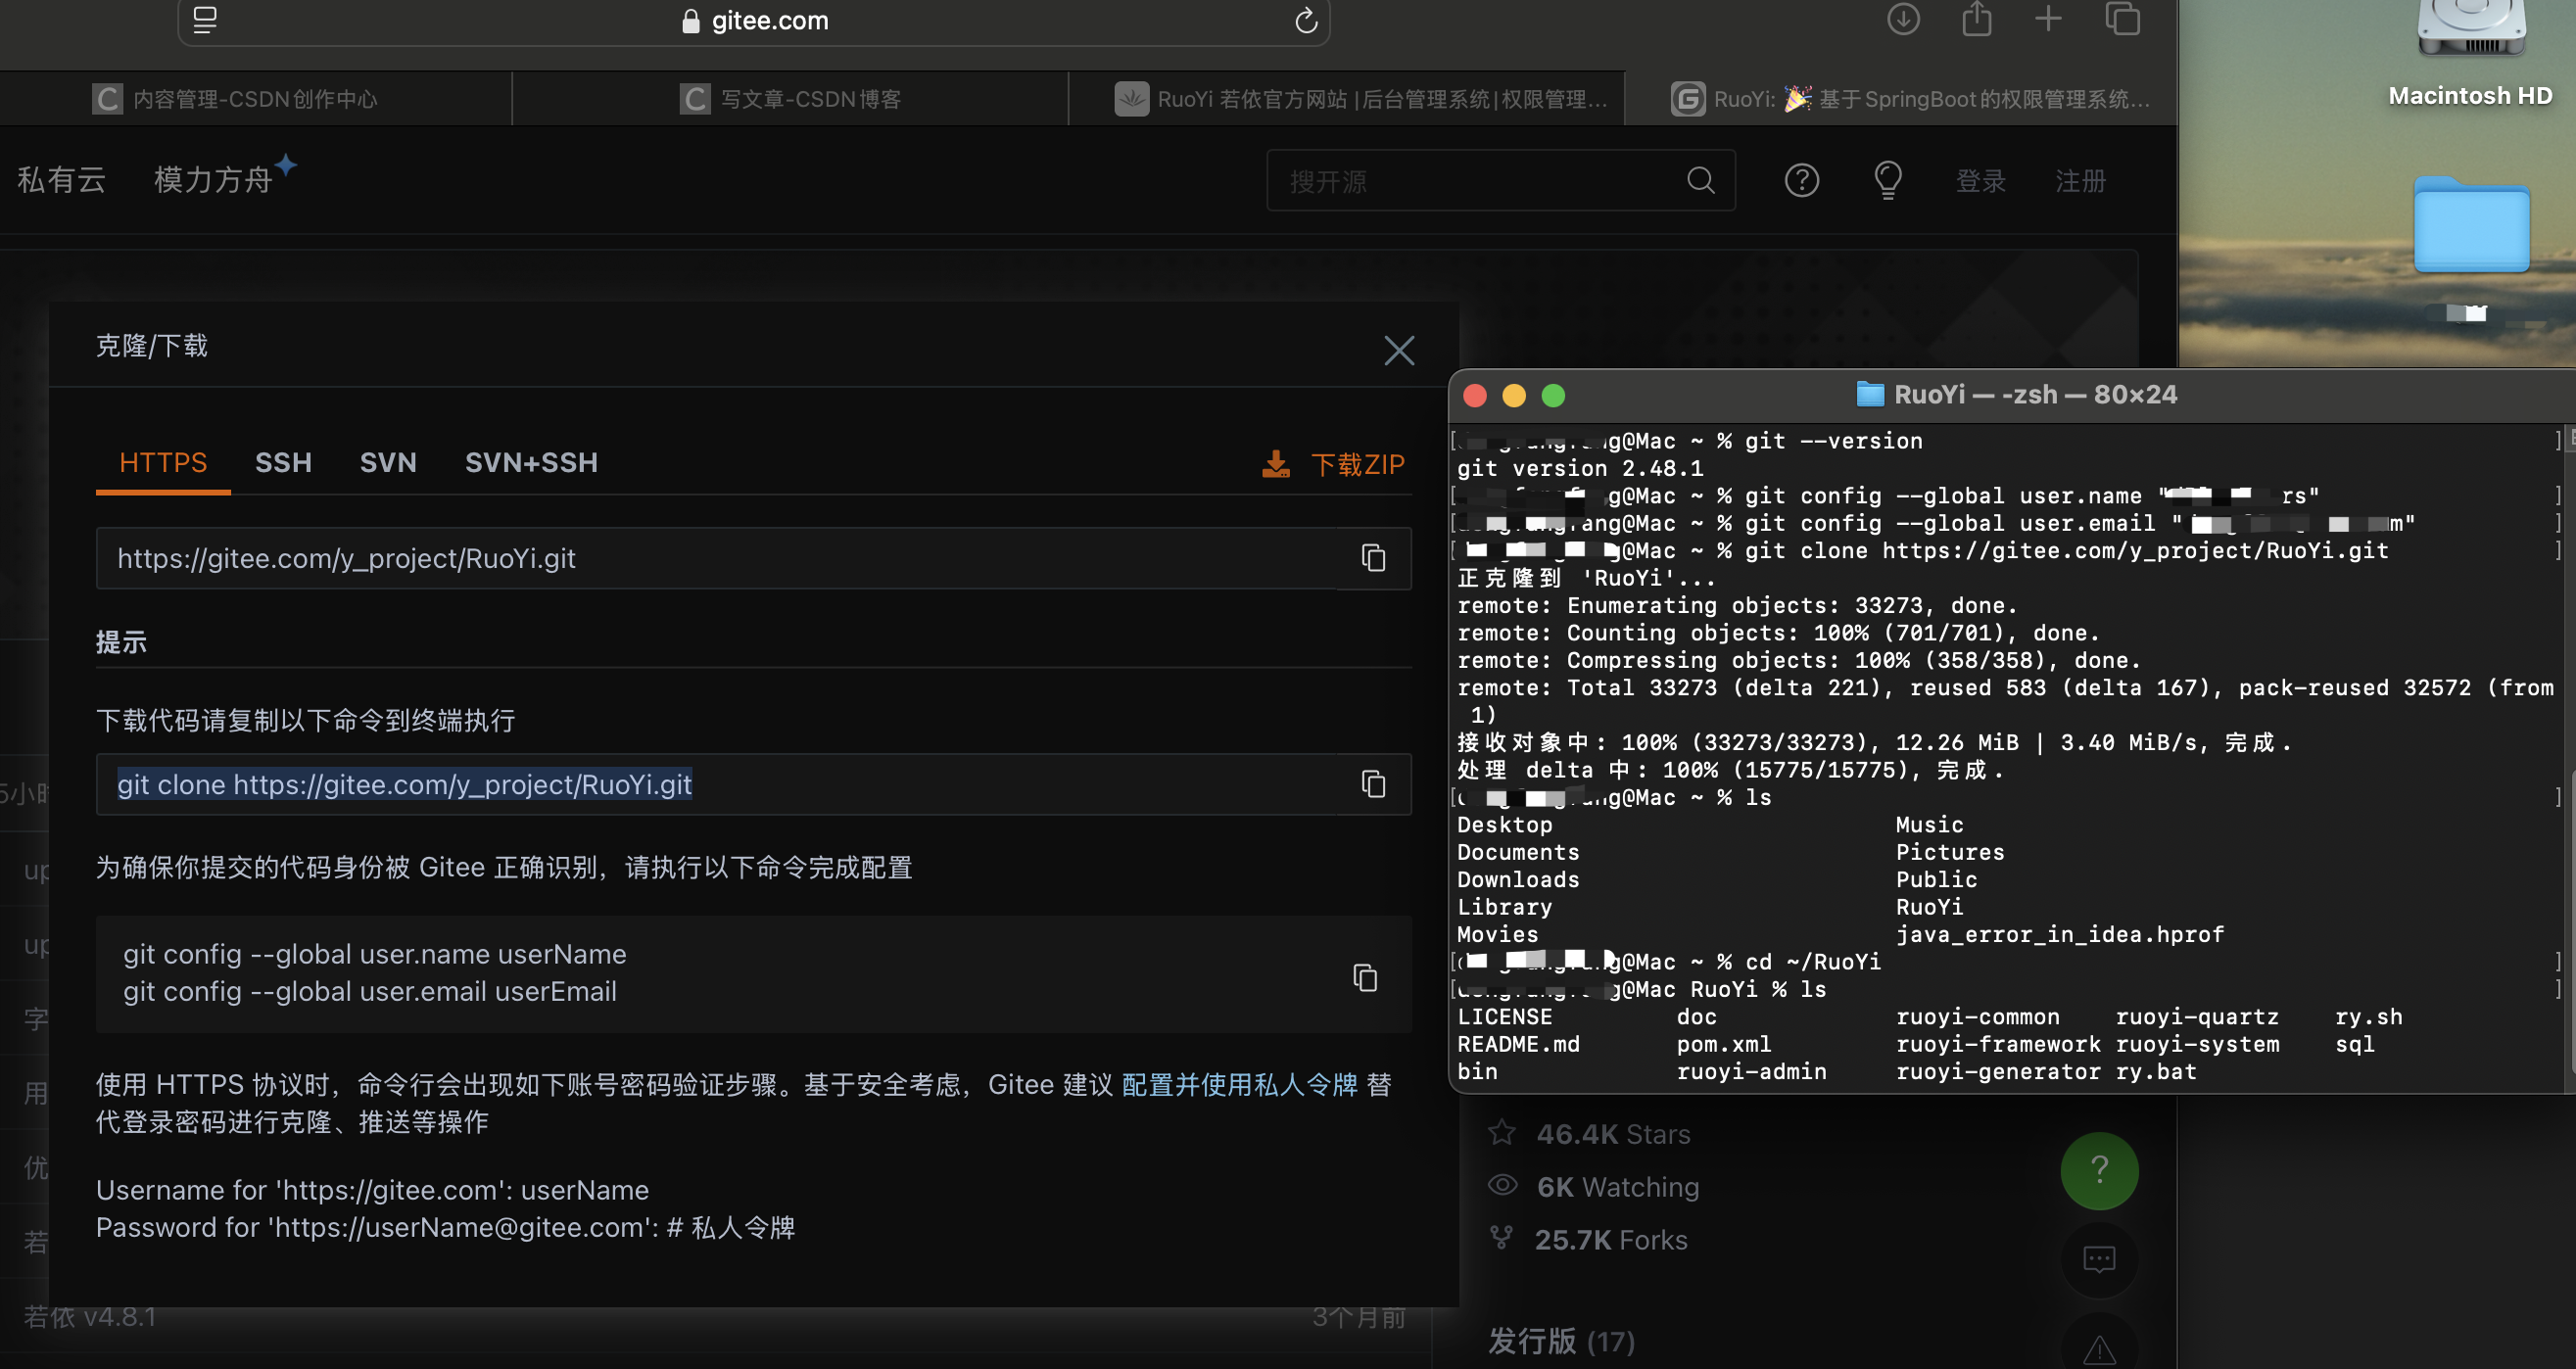Click the git clone command text field
This screenshot has width=2576, height=1369.
(718, 784)
